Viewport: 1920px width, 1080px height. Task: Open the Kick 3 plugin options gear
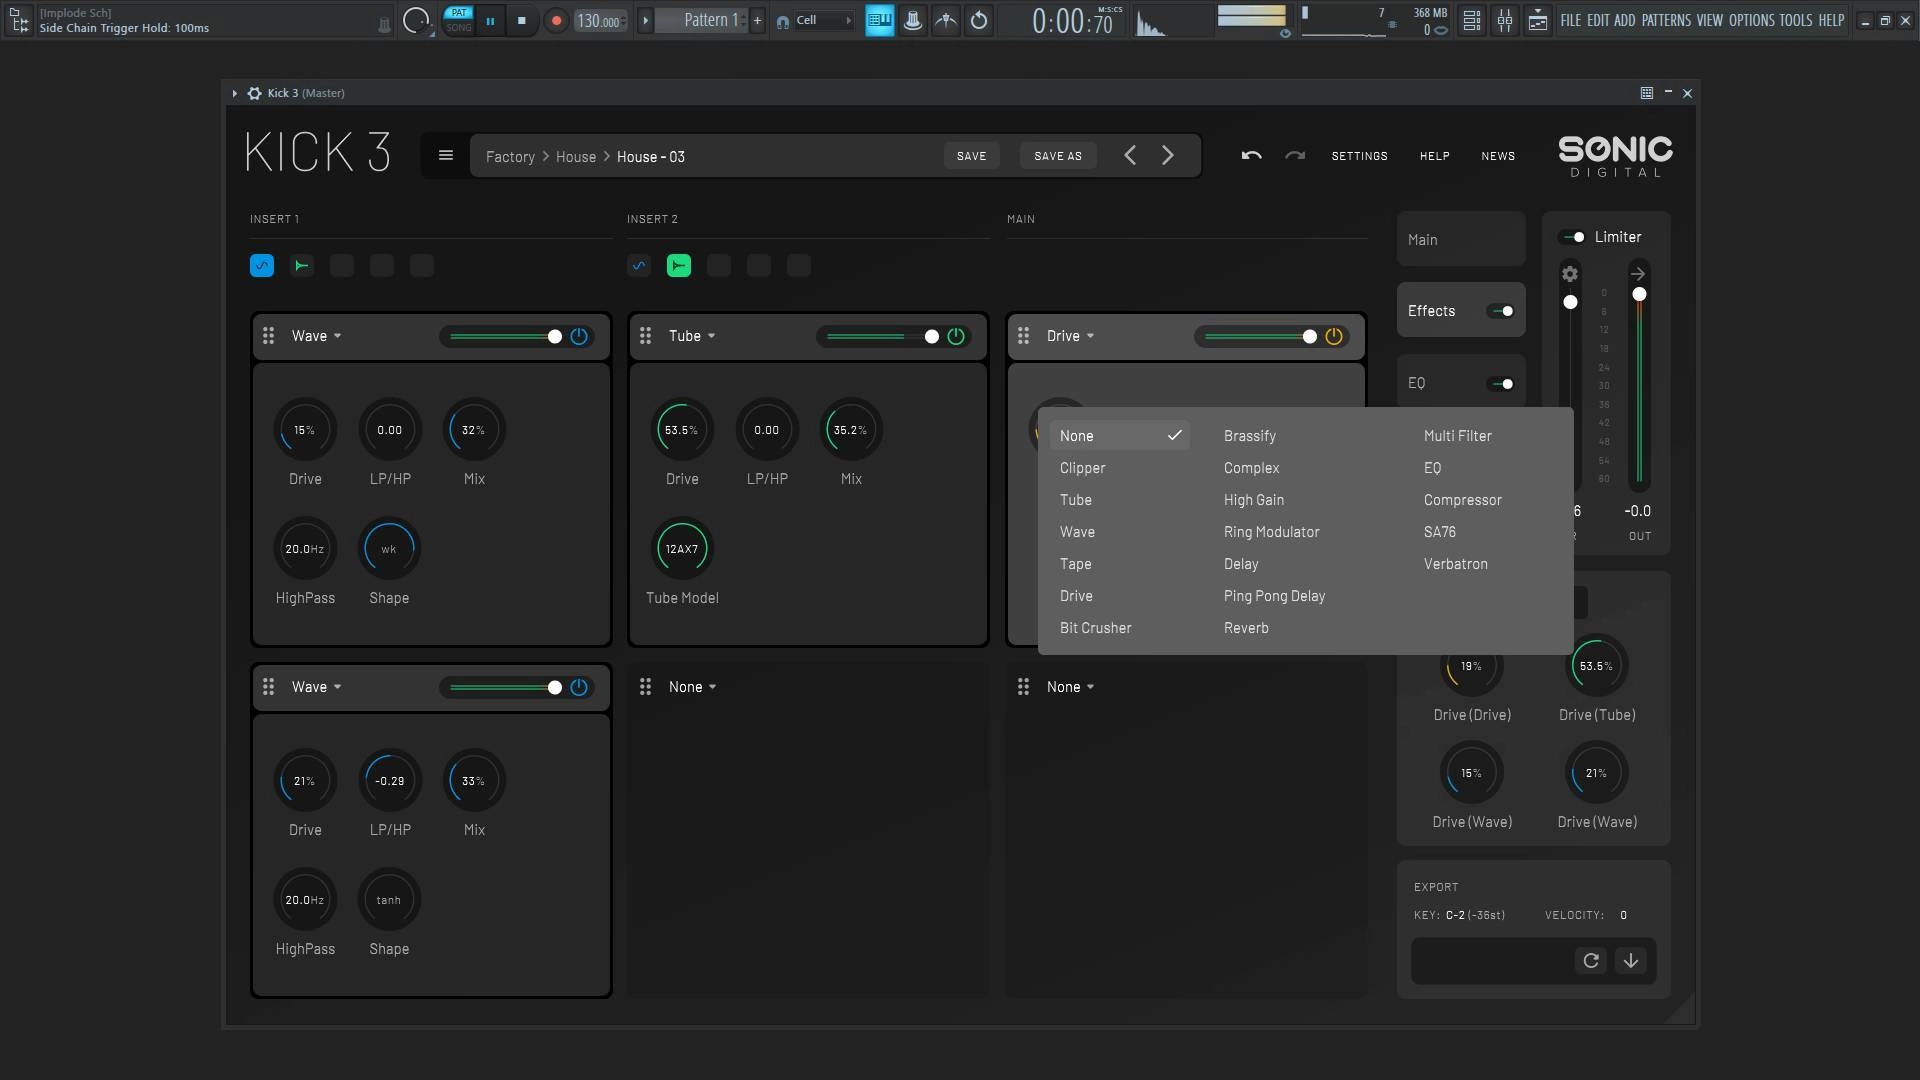254,93
